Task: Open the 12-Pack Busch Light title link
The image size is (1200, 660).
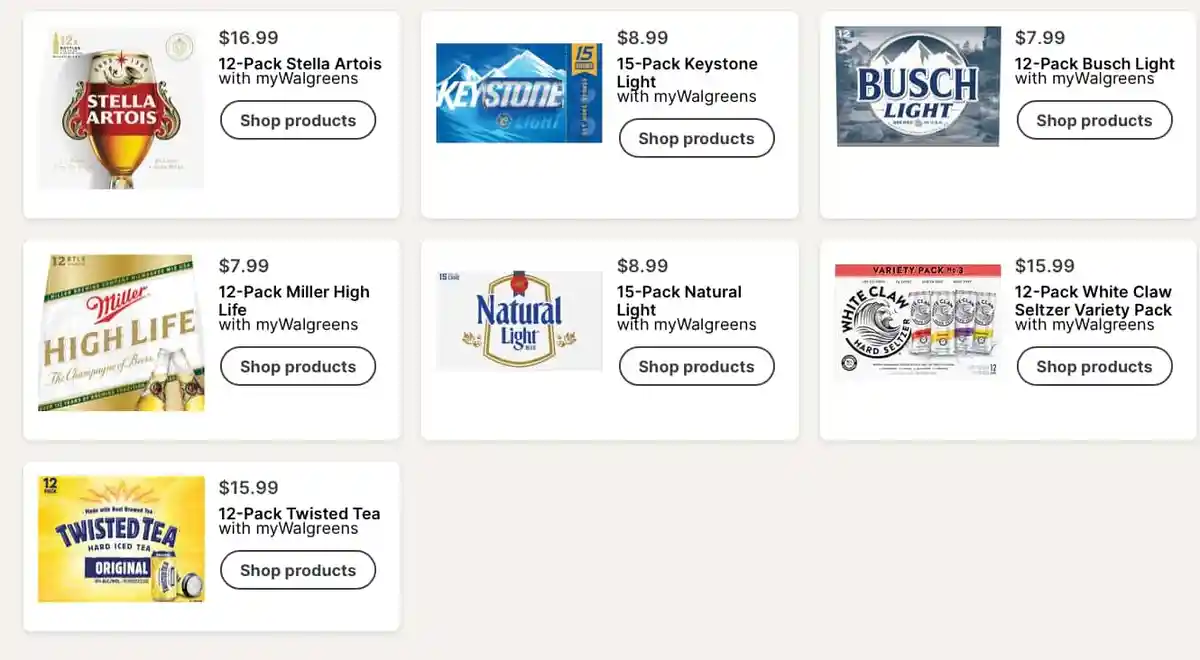Action: tap(1095, 64)
